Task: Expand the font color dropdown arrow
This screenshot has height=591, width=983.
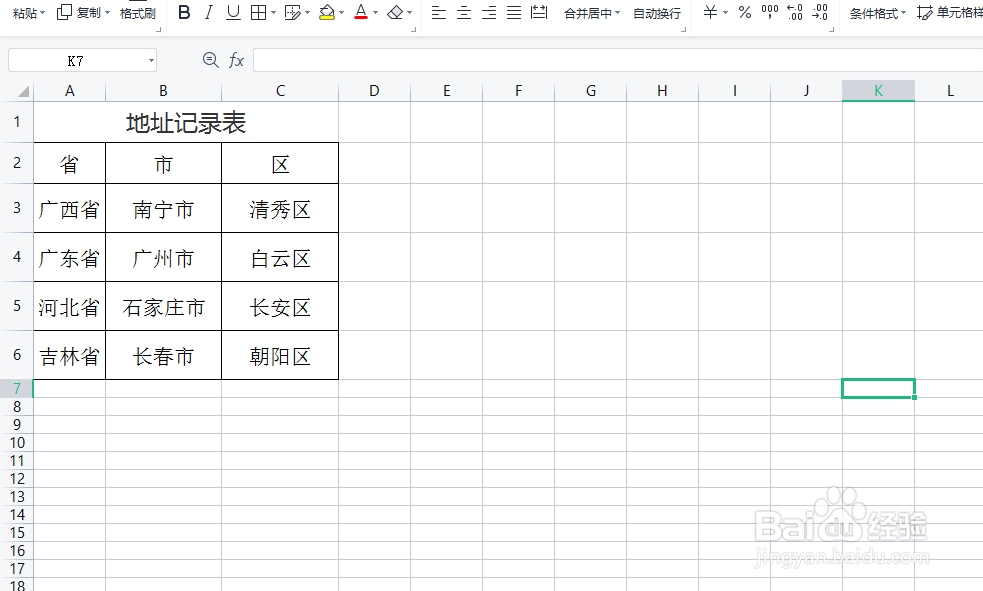Action: pos(375,13)
